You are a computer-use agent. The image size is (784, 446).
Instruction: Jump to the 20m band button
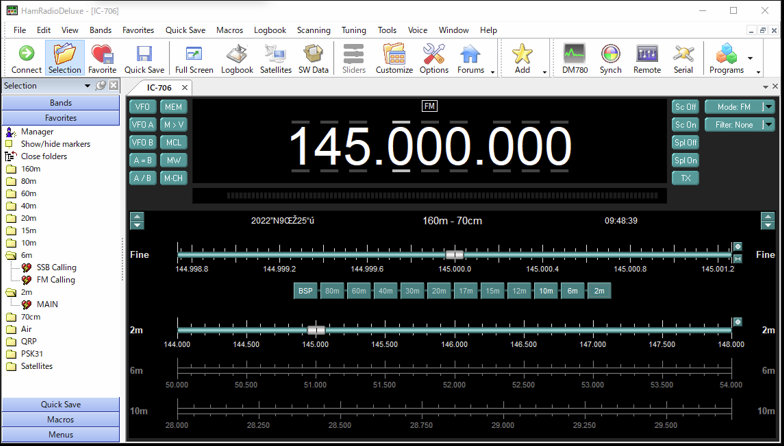tap(439, 291)
